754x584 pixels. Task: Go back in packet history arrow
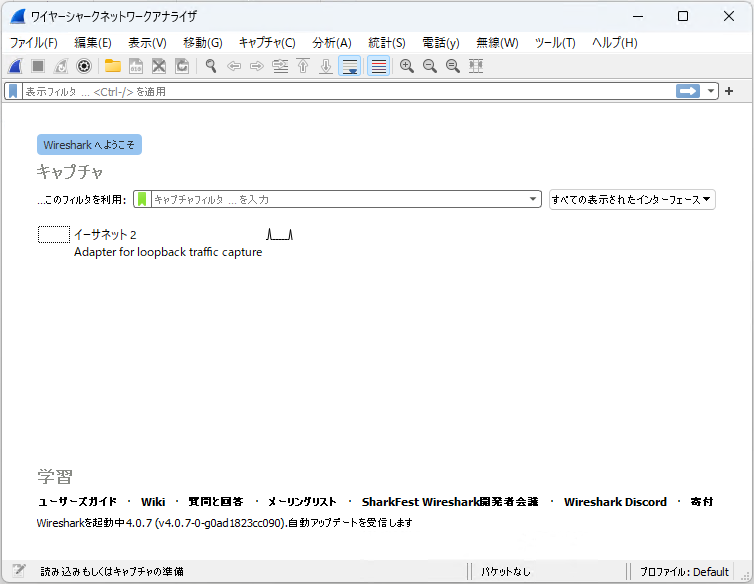coord(234,66)
